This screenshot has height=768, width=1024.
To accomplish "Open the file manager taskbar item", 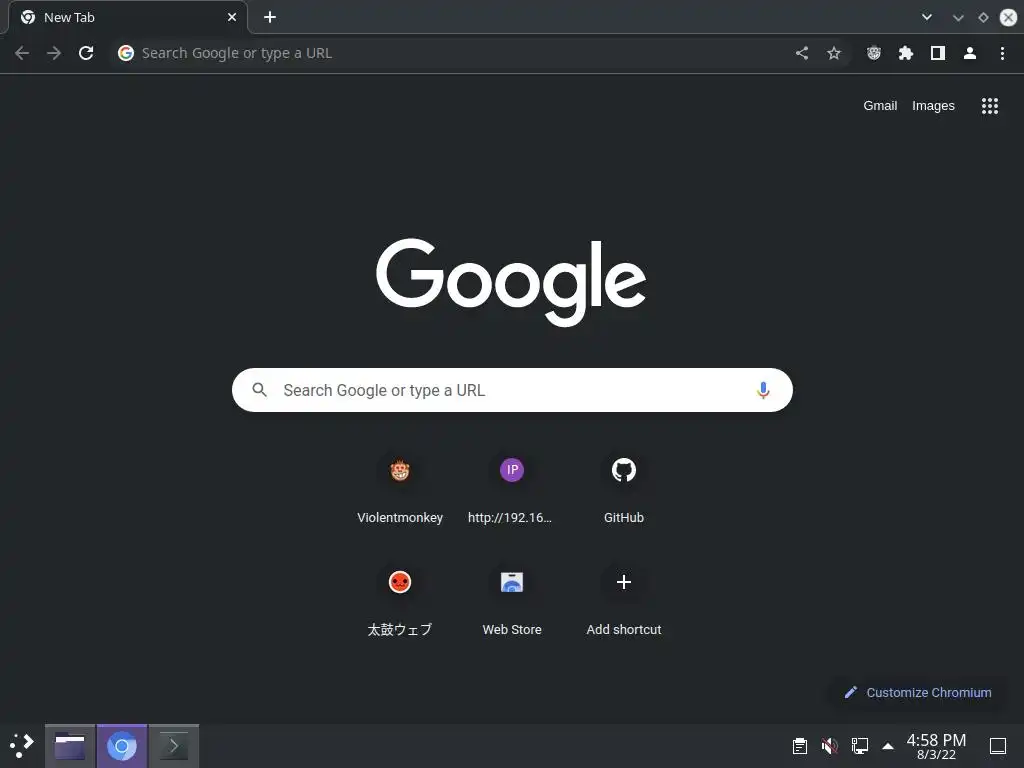I will pyautogui.click(x=70, y=746).
